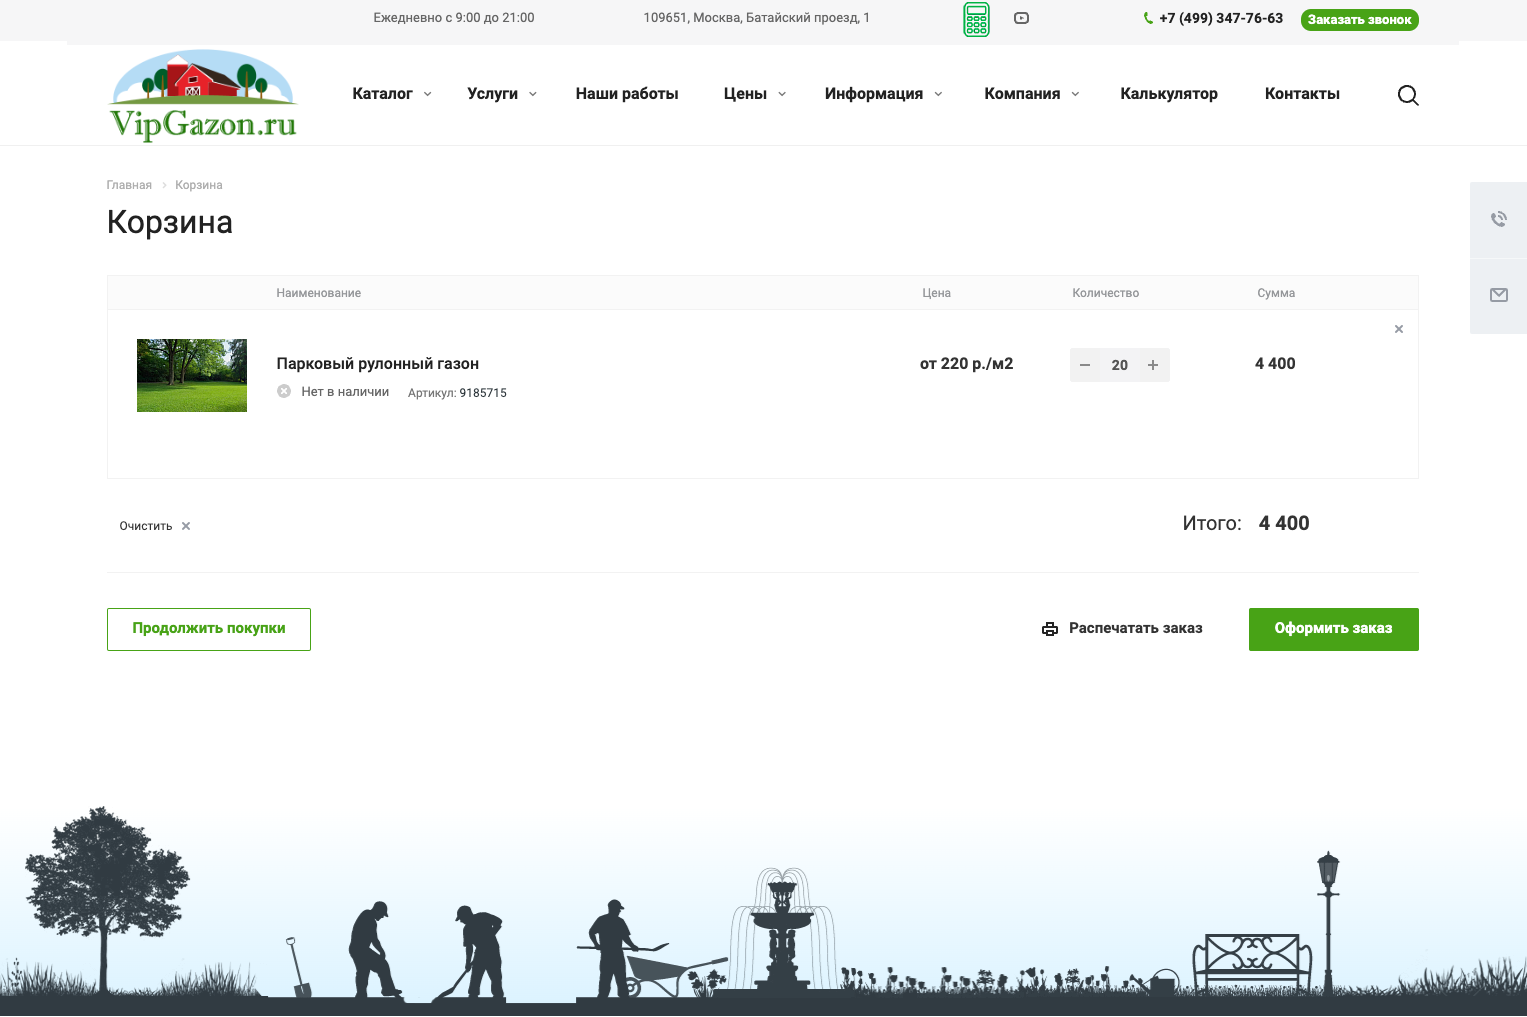Expand the Информация dropdown menu

coord(882,94)
